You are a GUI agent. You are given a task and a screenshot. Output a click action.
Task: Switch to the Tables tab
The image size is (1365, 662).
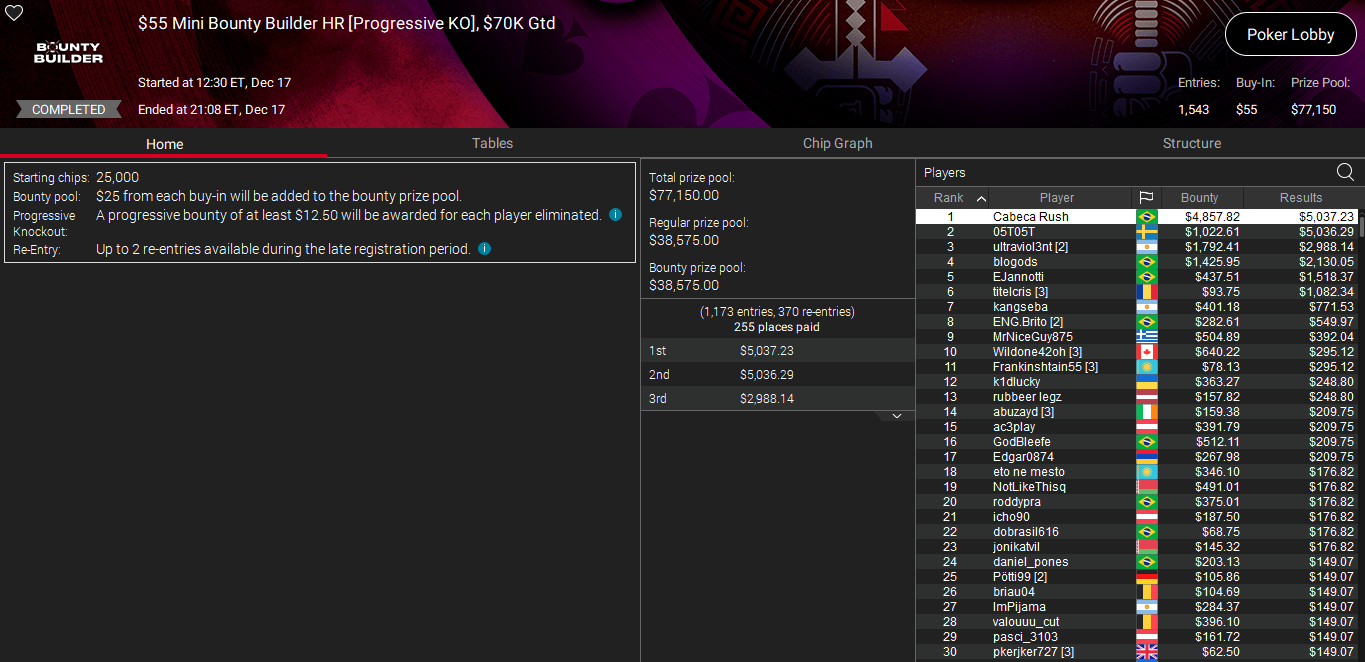point(492,143)
